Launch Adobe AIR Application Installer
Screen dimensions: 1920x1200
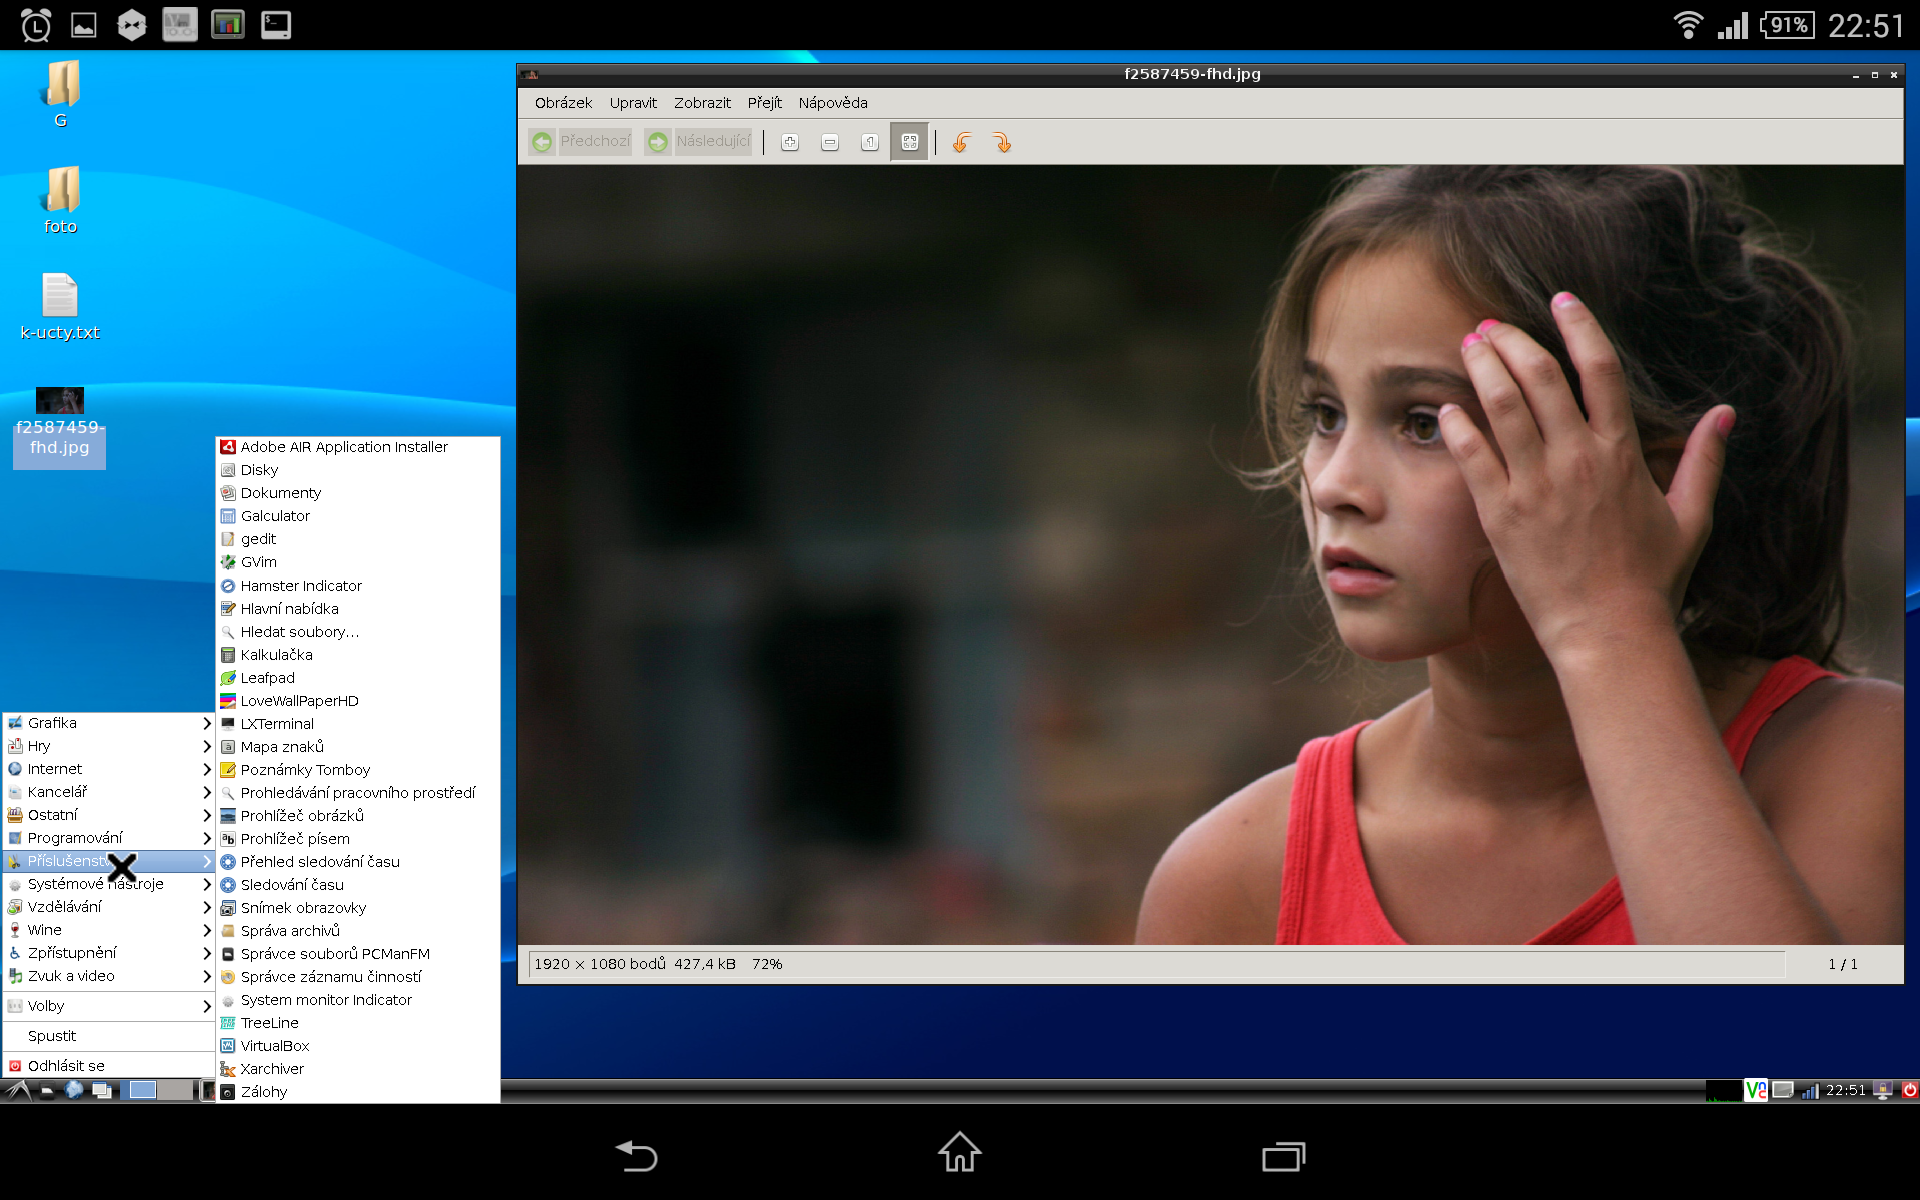point(358,447)
